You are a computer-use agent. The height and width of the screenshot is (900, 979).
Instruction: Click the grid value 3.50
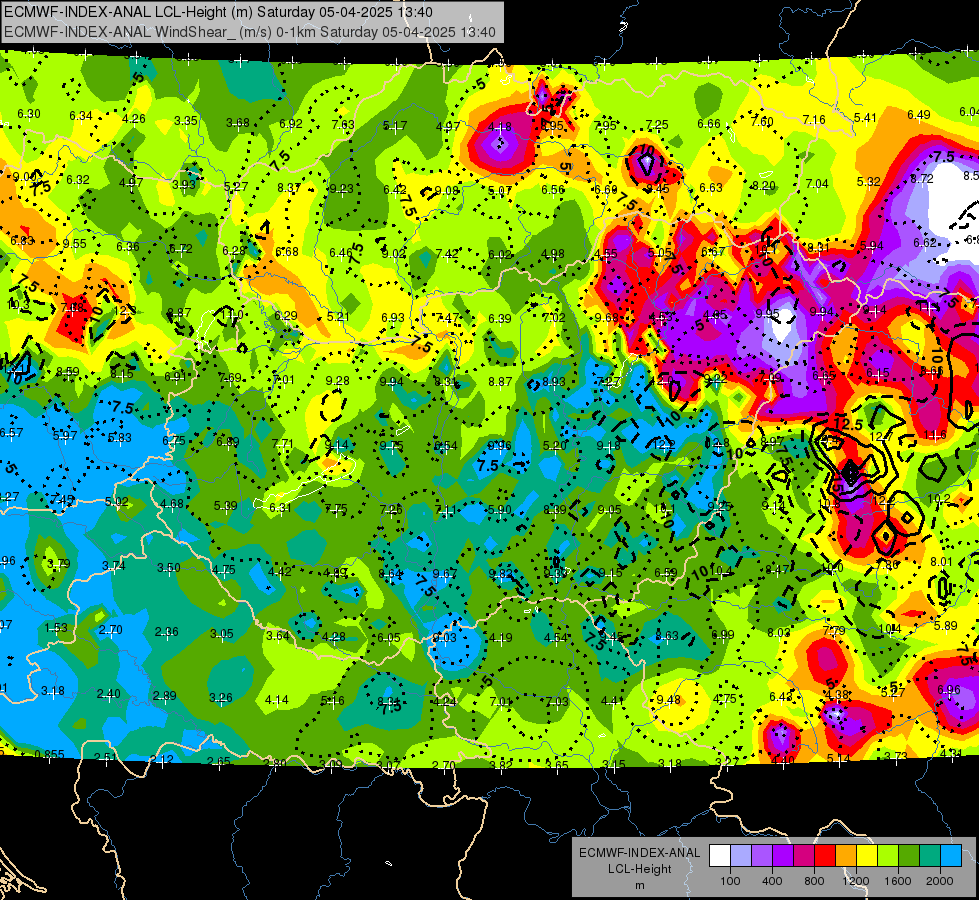[x=169, y=568]
